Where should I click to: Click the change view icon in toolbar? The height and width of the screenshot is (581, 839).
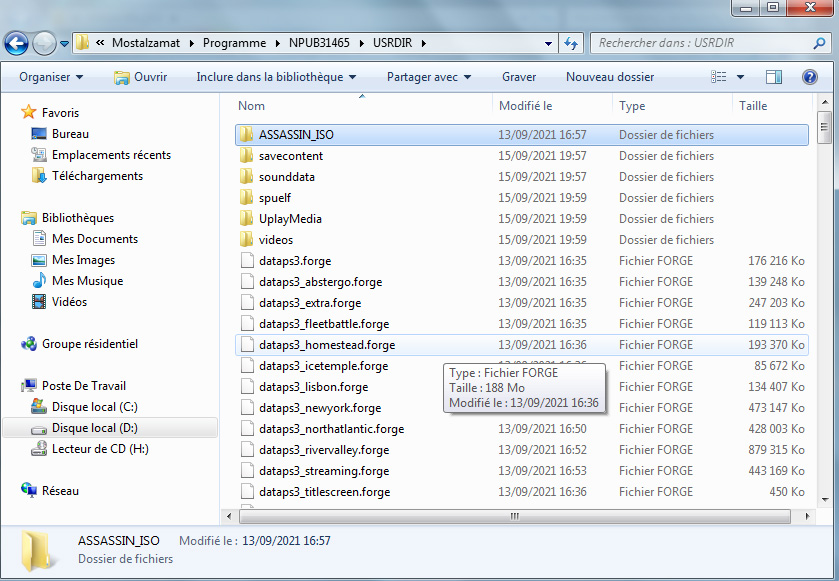(x=719, y=77)
